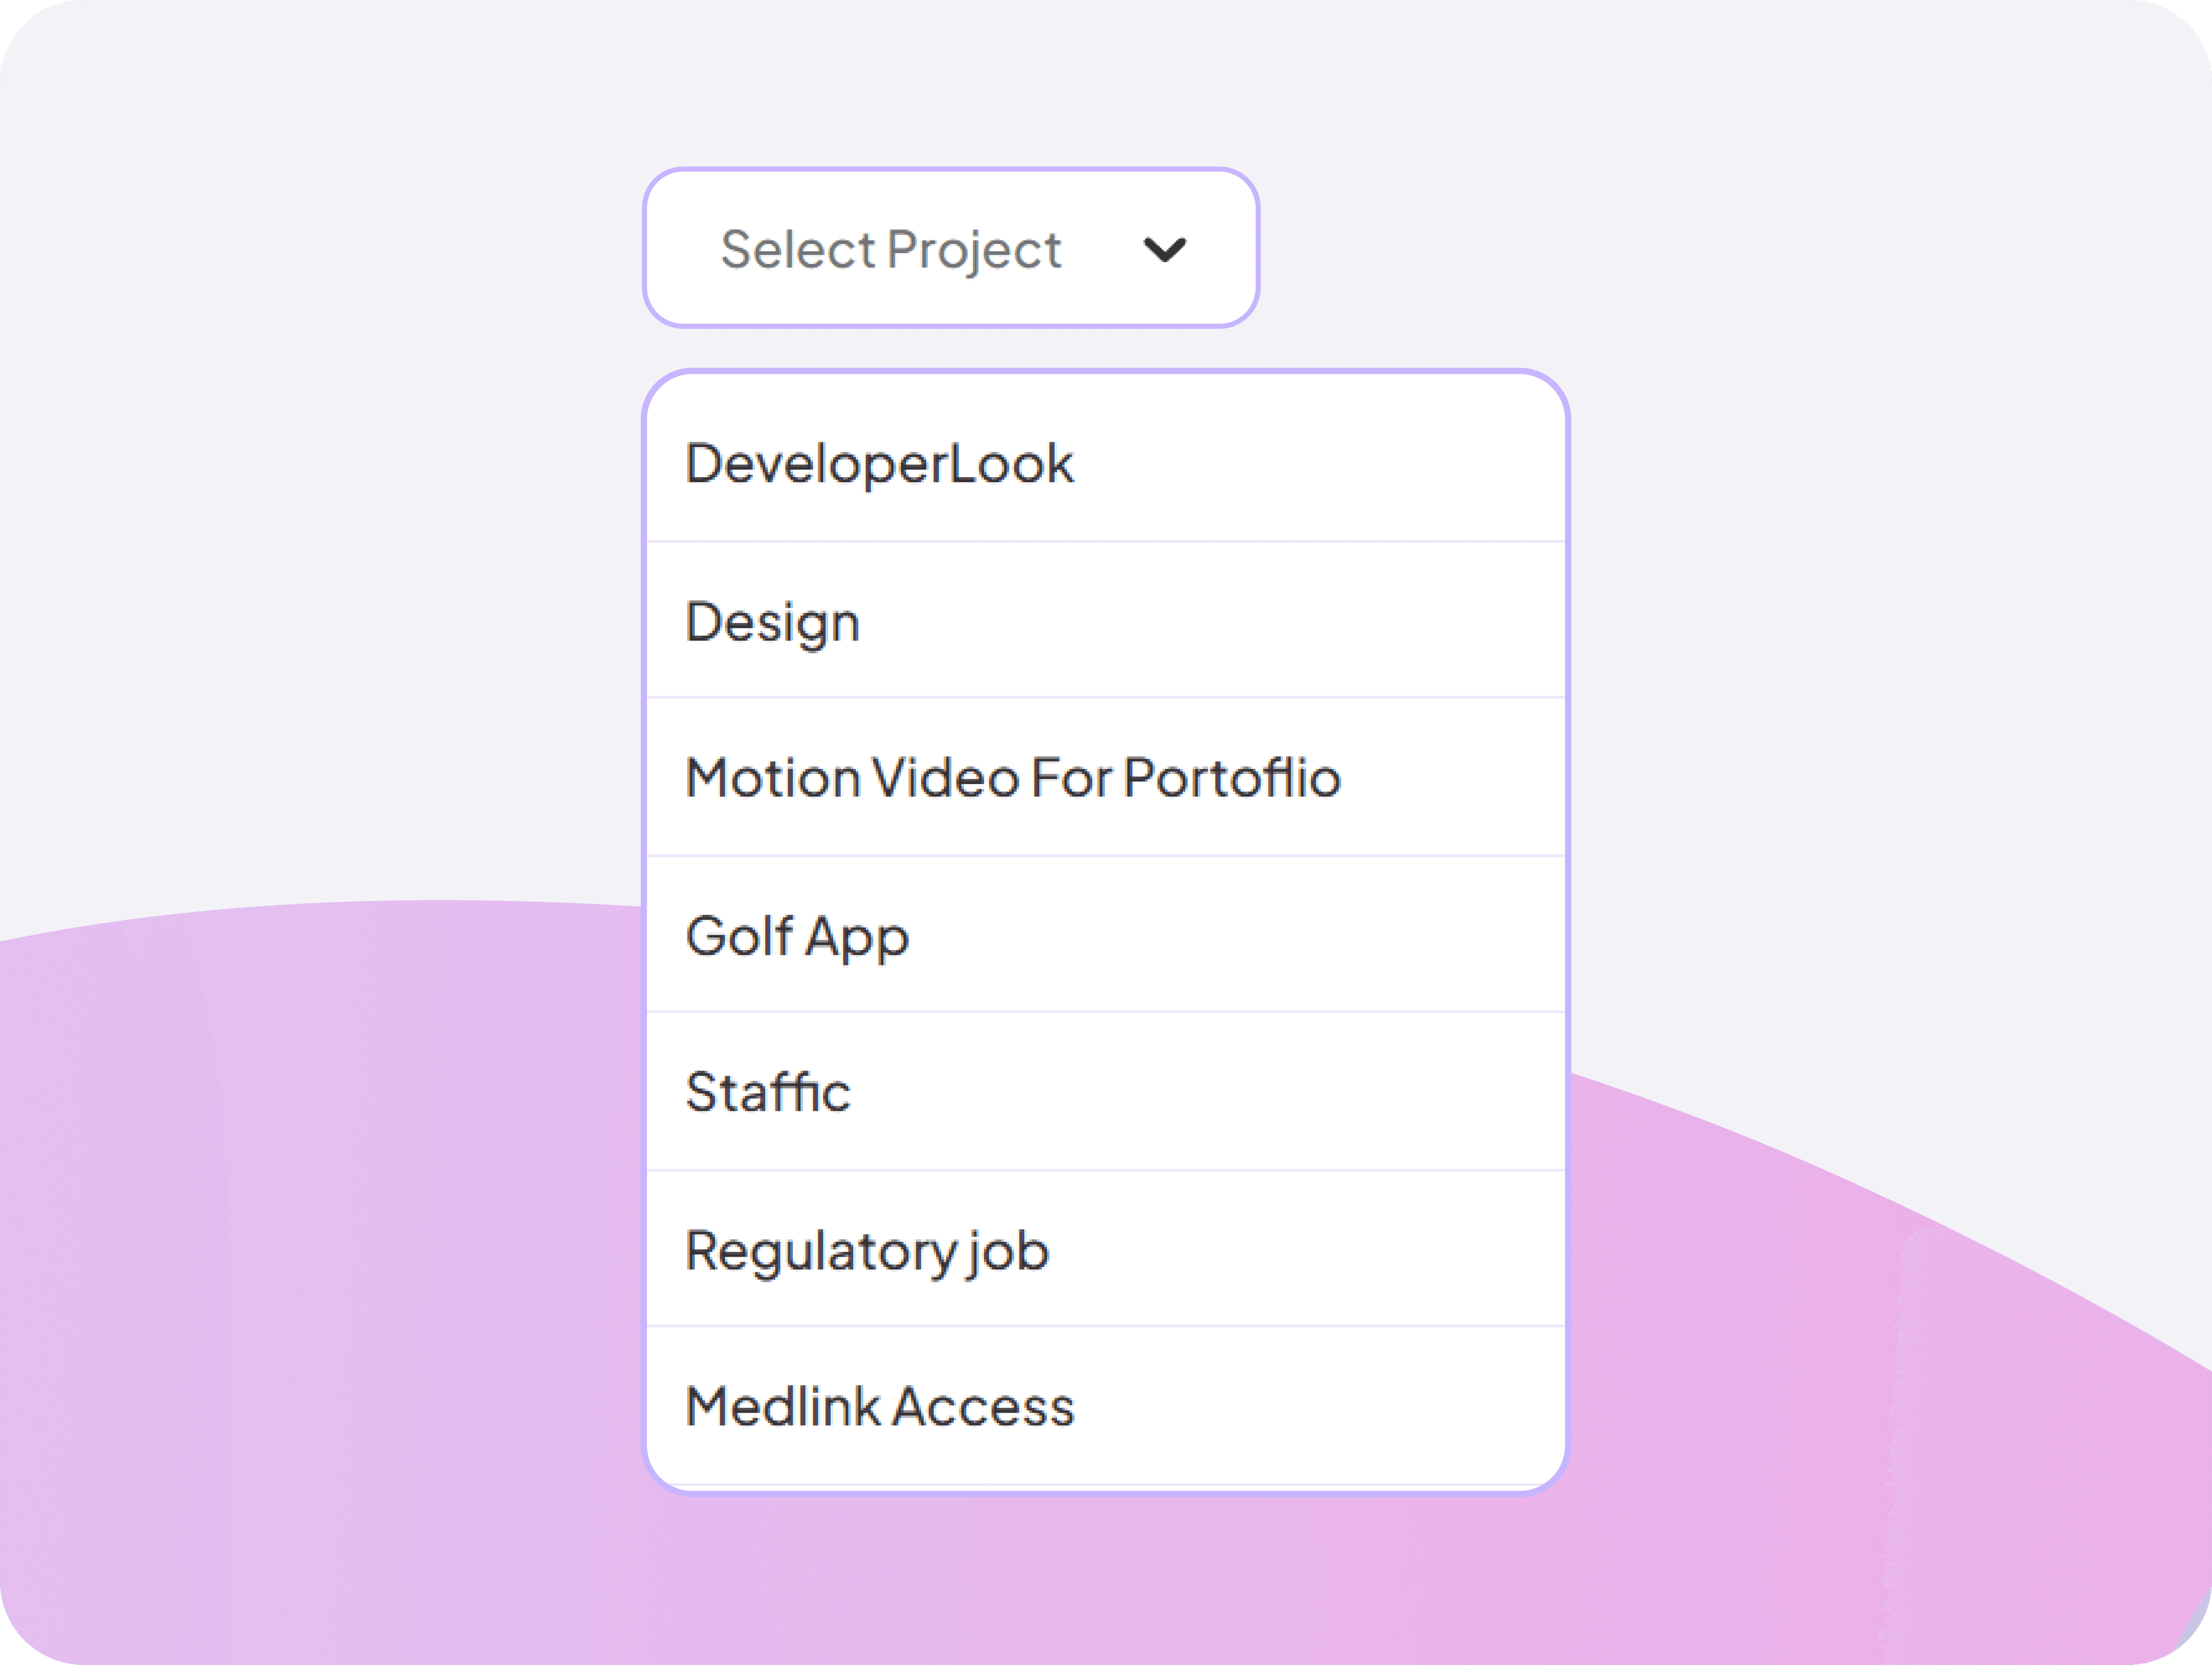Choose the Design project option

(772, 621)
